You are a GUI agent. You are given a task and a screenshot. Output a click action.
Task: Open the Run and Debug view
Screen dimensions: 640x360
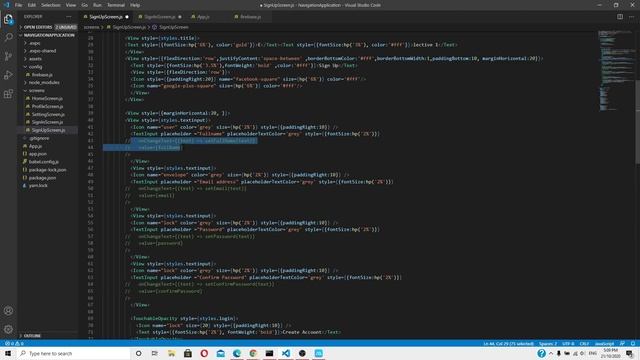point(8,75)
